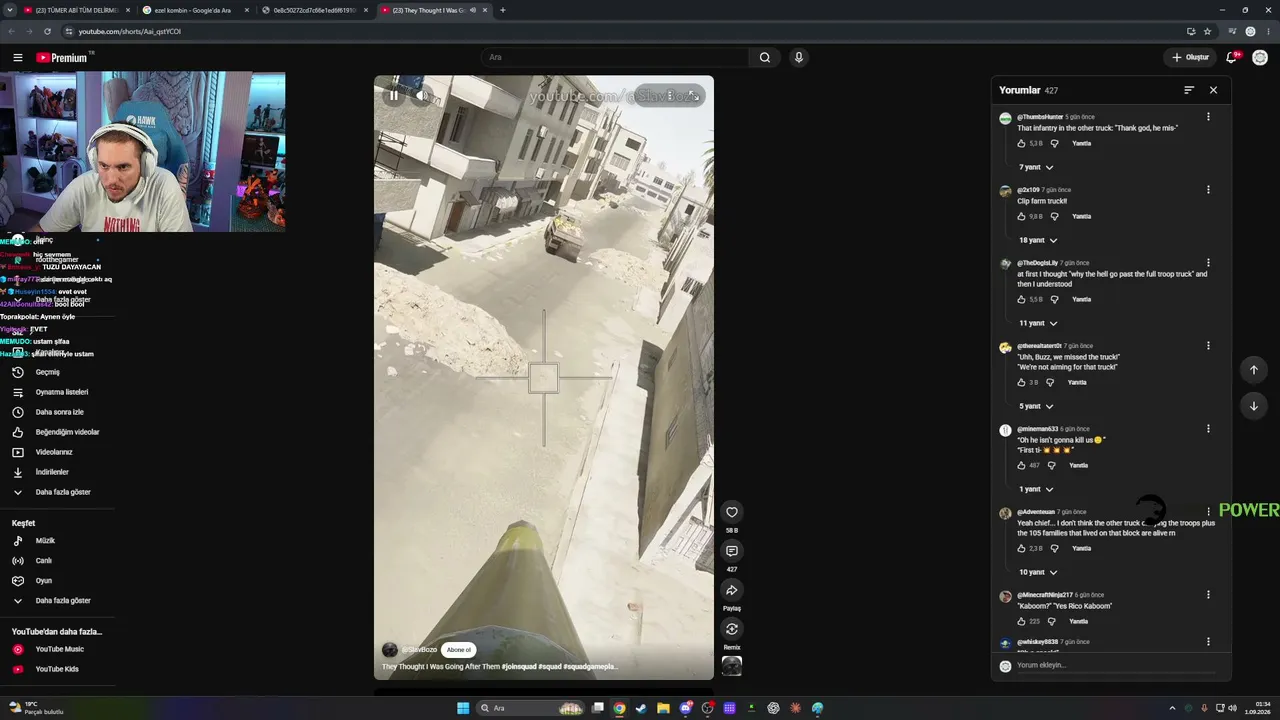Click the 'Yorum ekleyin...' comment field
The image size is (1280, 720).
coord(1116,666)
